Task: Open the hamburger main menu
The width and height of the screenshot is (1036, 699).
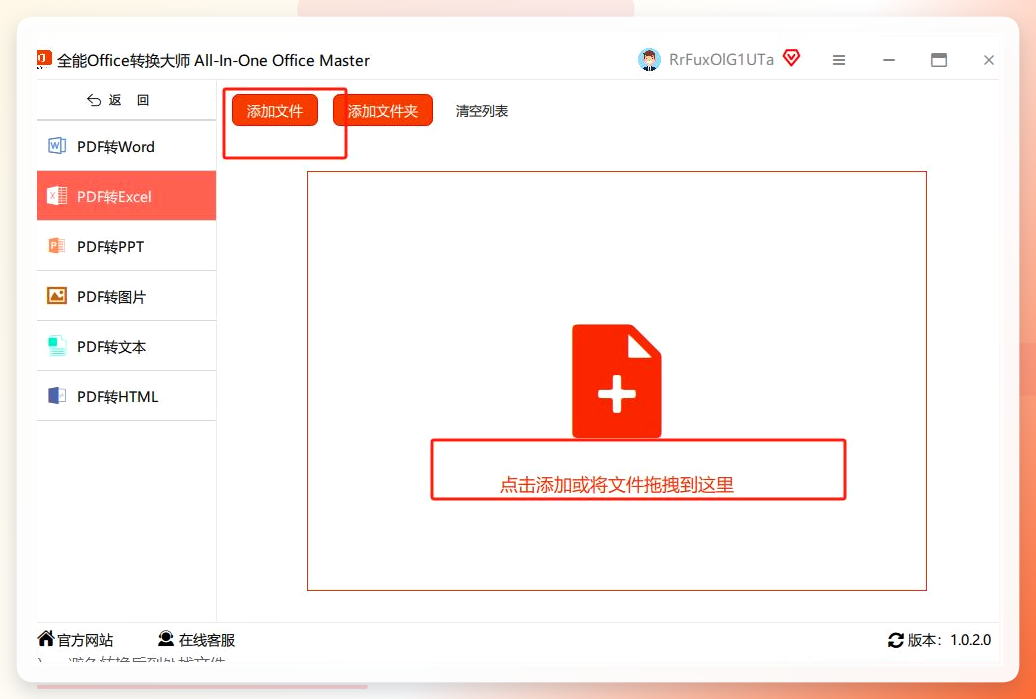Action: pos(839,60)
